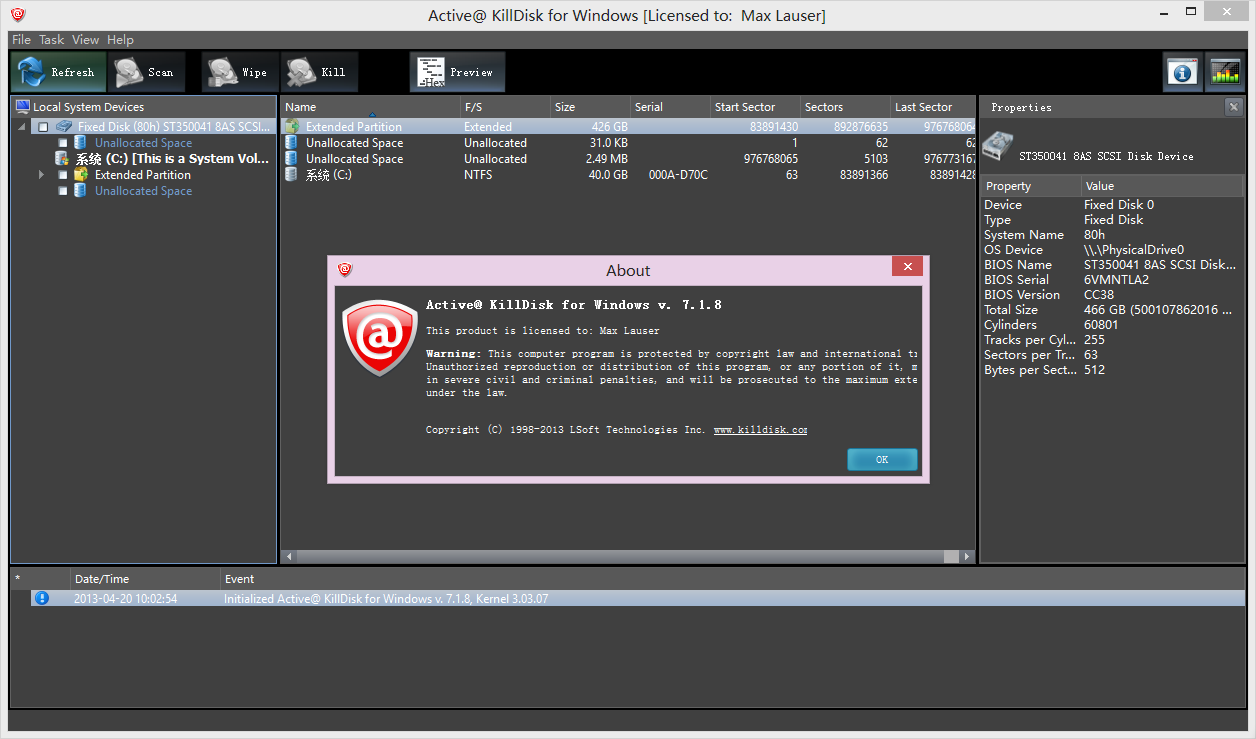Click the red shield logo in About dialog
The width and height of the screenshot is (1256, 739).
click(379, 336)
